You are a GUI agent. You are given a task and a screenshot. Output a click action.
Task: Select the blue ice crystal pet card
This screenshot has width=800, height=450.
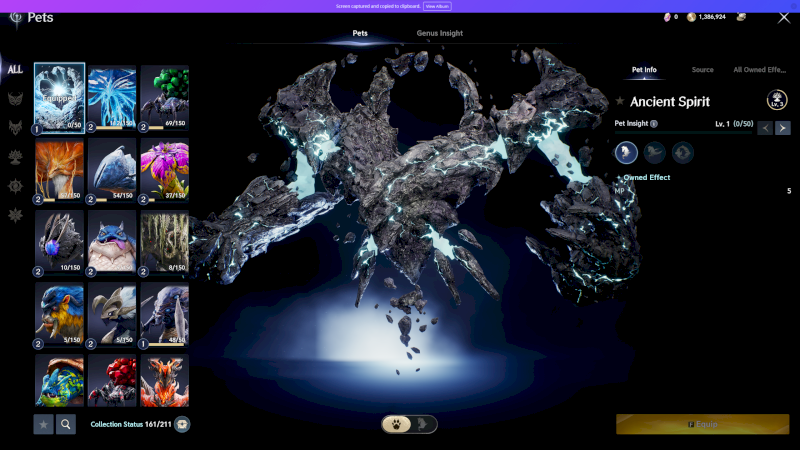click(112, 98)
